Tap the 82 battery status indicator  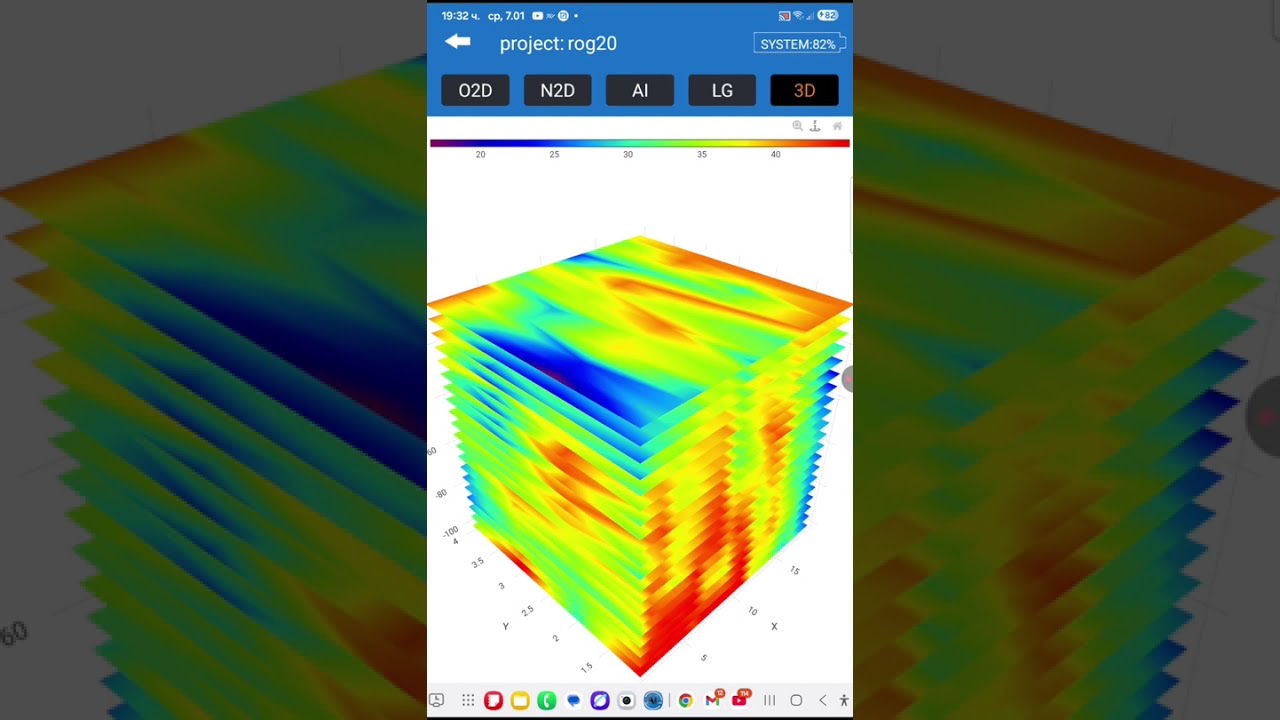pos(828,16)
